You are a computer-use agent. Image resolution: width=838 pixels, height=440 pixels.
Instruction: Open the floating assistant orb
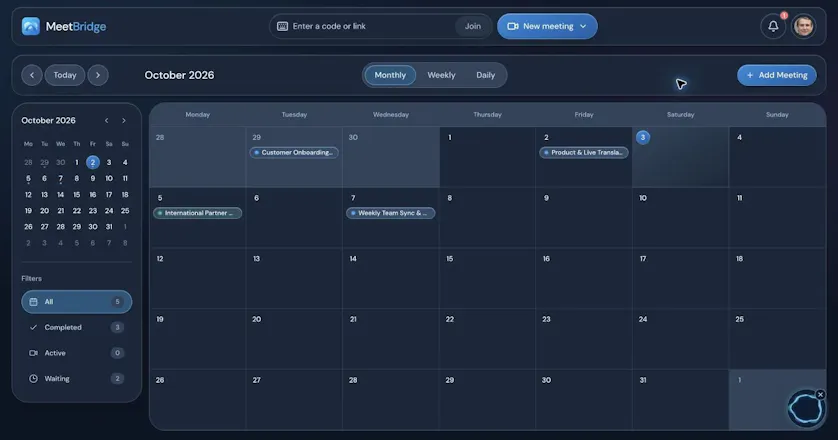pos(805,408)
